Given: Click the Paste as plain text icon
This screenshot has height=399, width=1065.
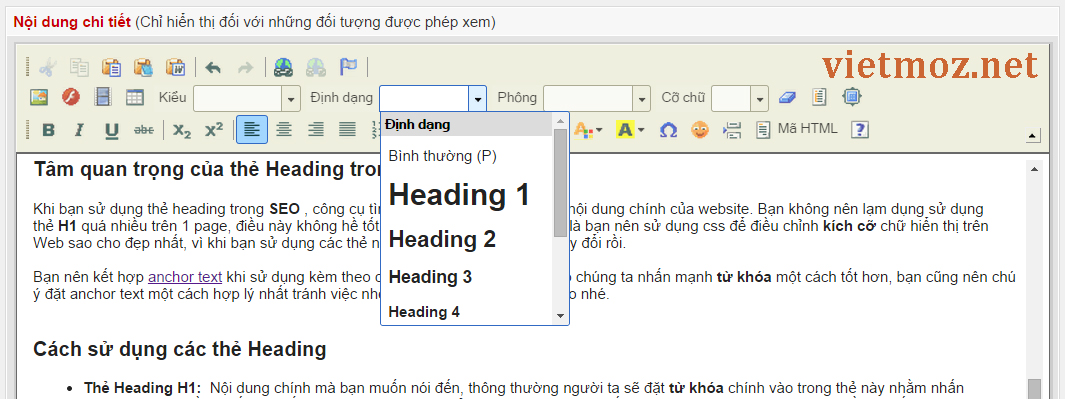Looking at the screenshot, I should pyautogui.click(x=143, y=67).
